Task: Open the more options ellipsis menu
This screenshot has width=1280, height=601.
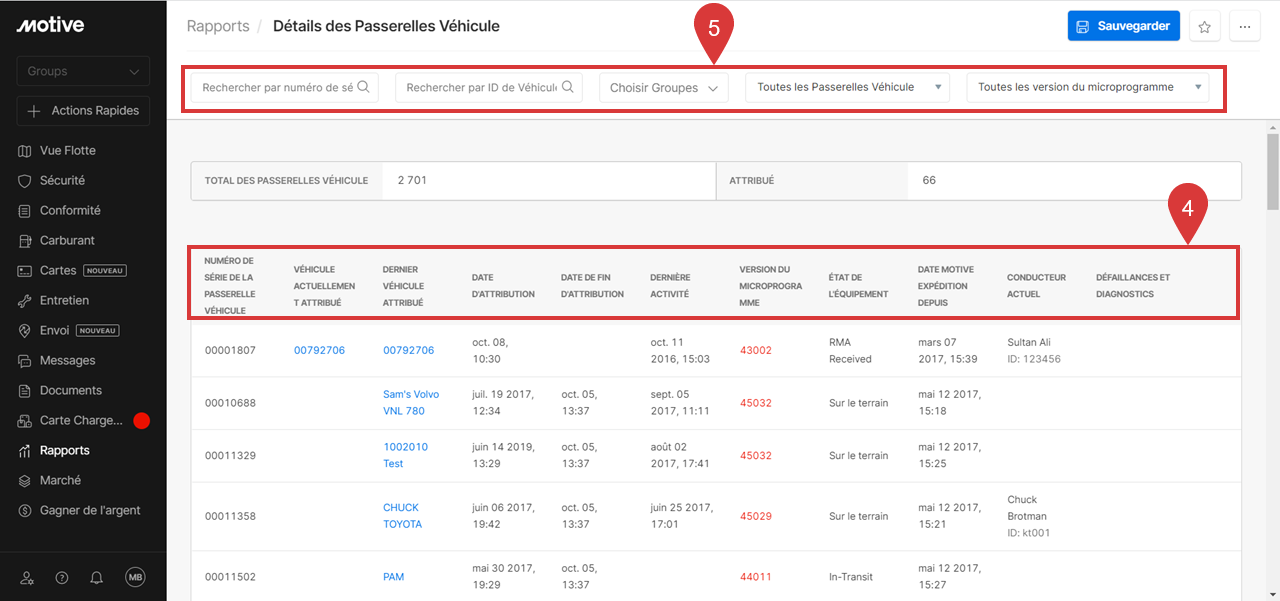Action: [1244, 27]
